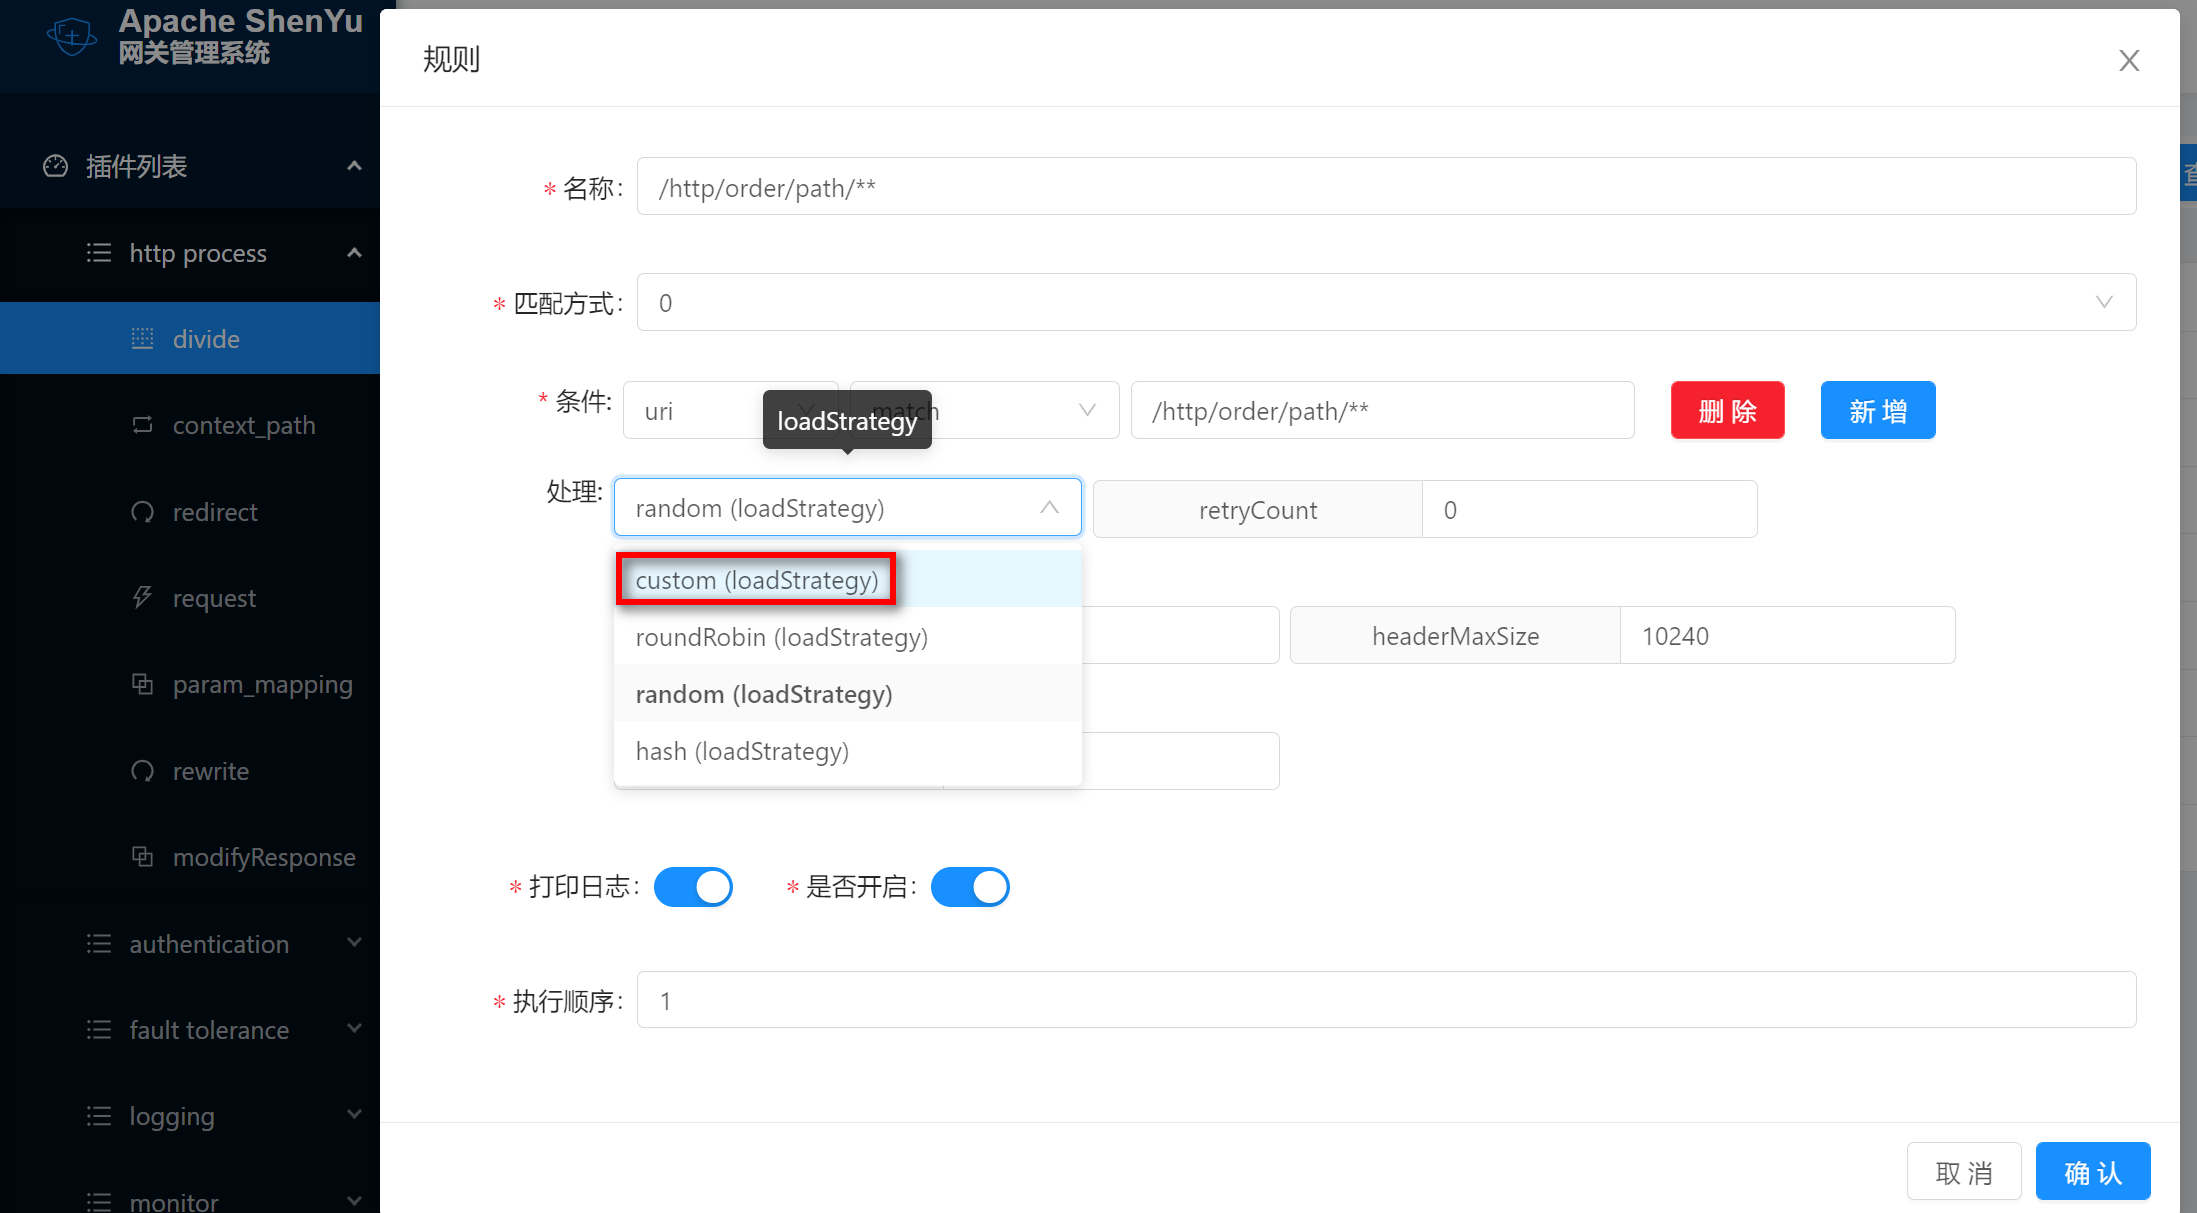Toggle the 是否开启 switch
The height and width of the screenshot is (1213, 2197).
(x=970, y=887)
